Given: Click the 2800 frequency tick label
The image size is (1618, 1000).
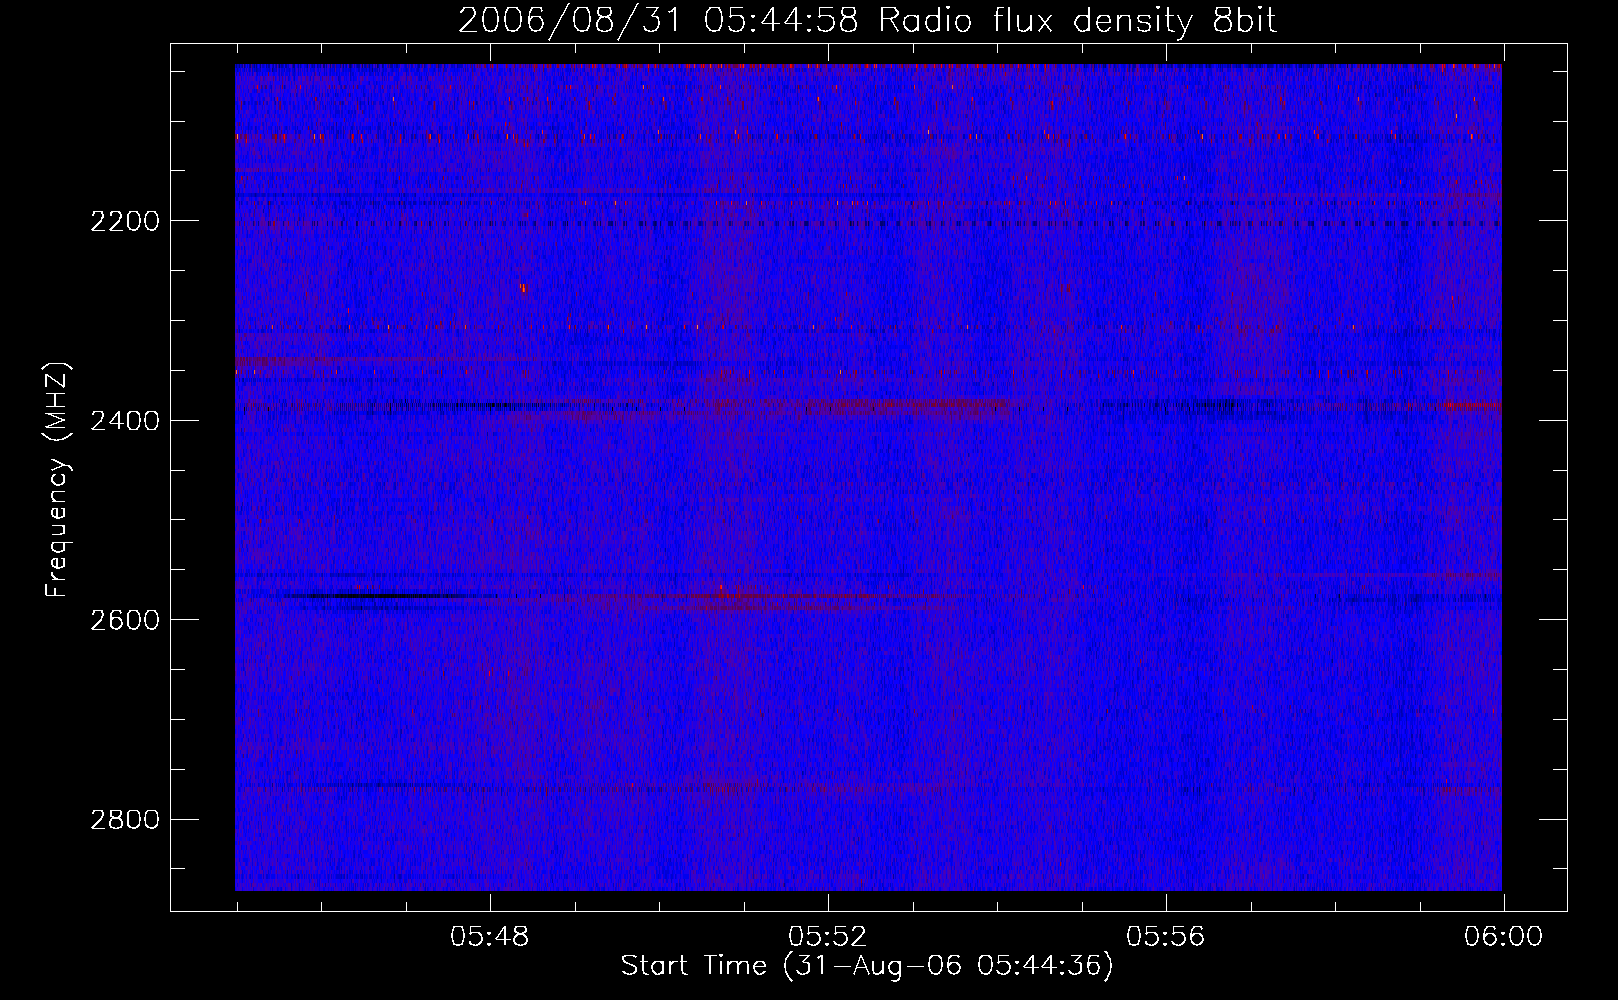Looking at the screenshot, I should tap(125, 820).
